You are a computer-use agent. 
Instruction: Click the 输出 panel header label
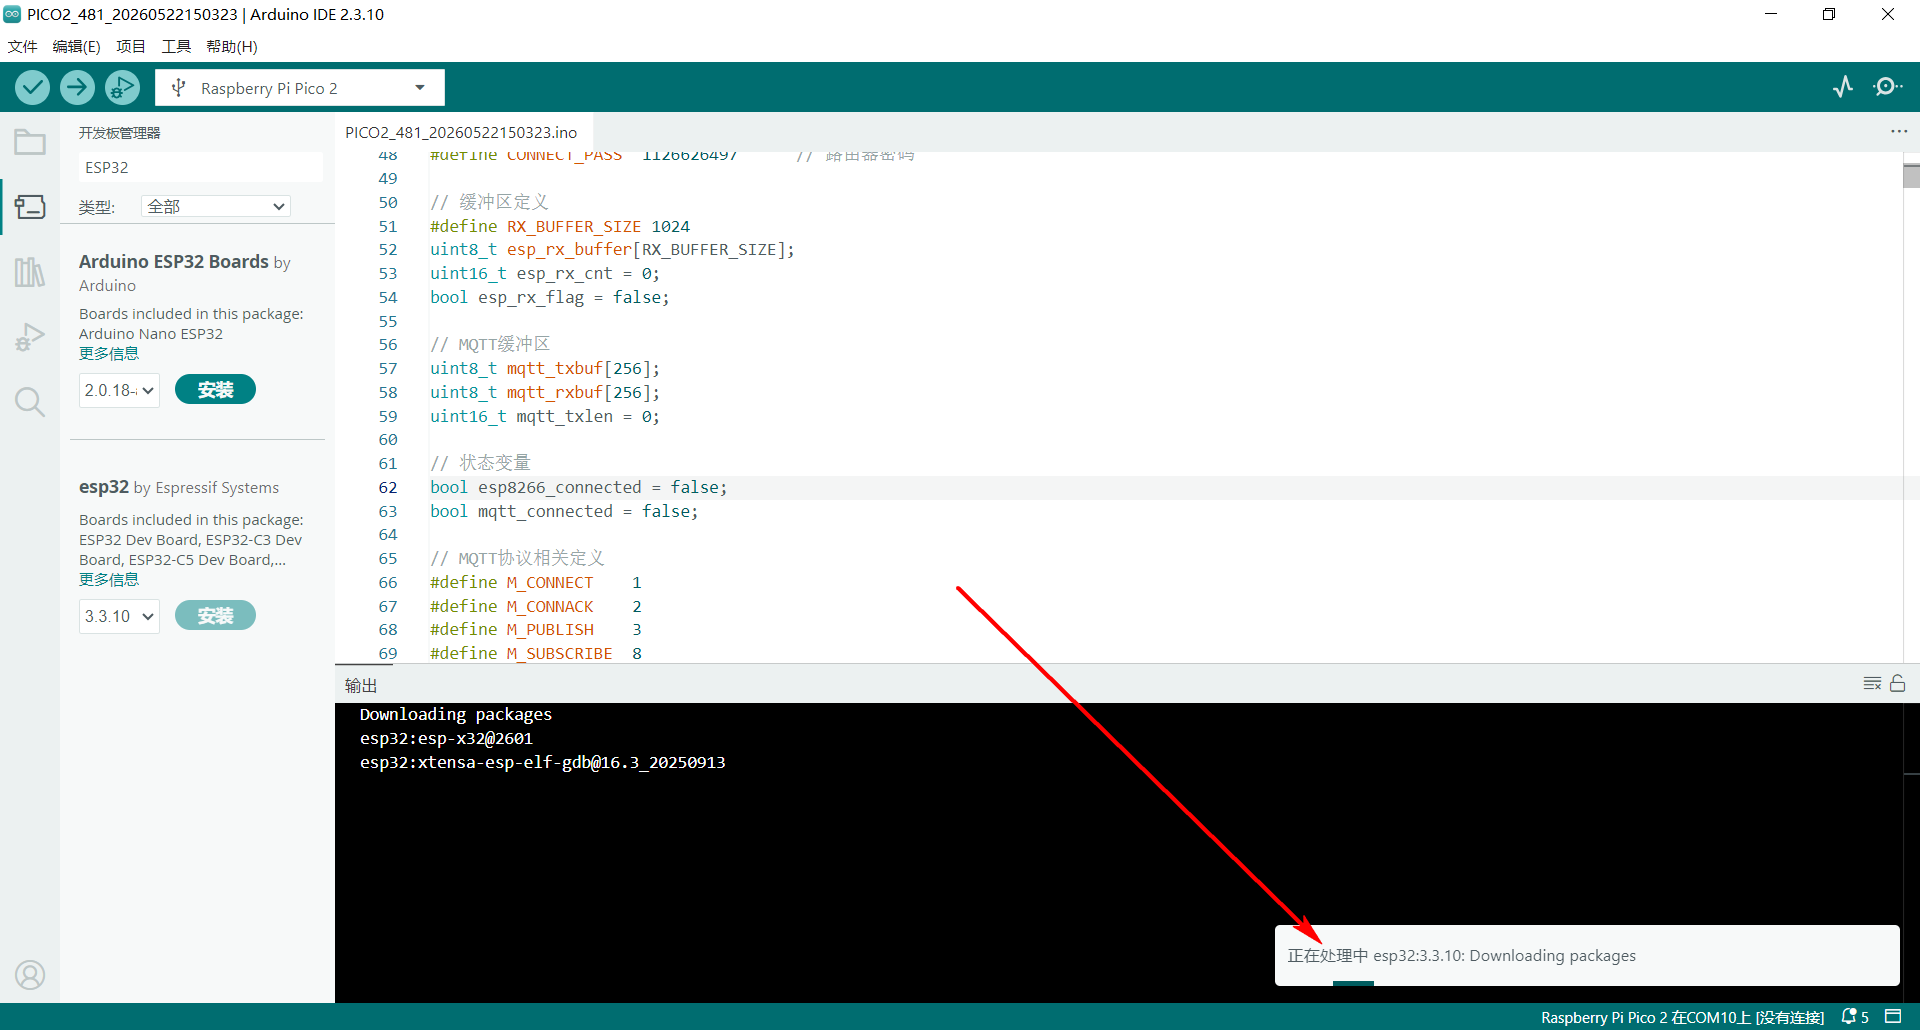361,685
